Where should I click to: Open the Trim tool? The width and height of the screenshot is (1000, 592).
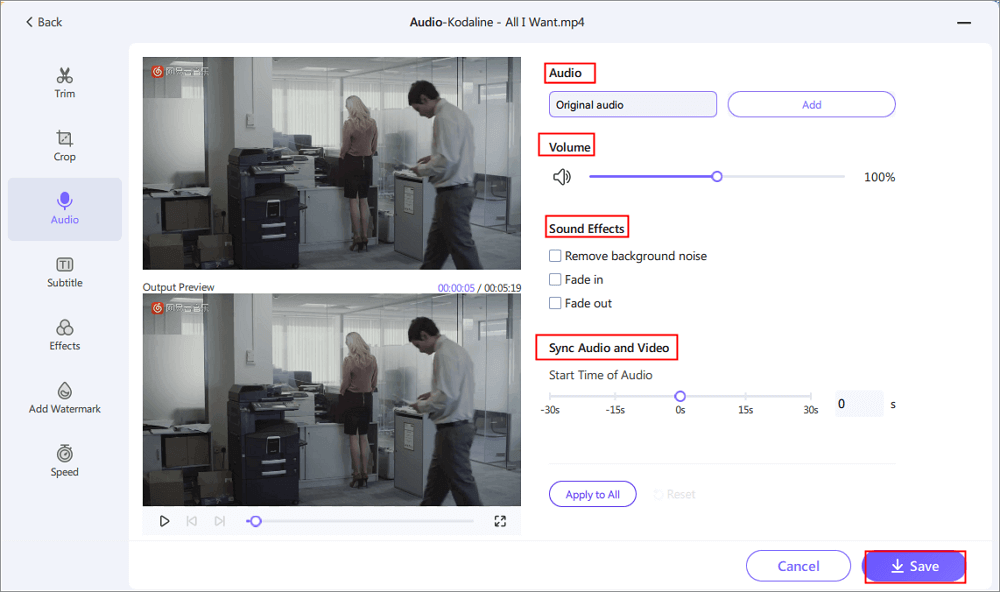coord(64,83)
